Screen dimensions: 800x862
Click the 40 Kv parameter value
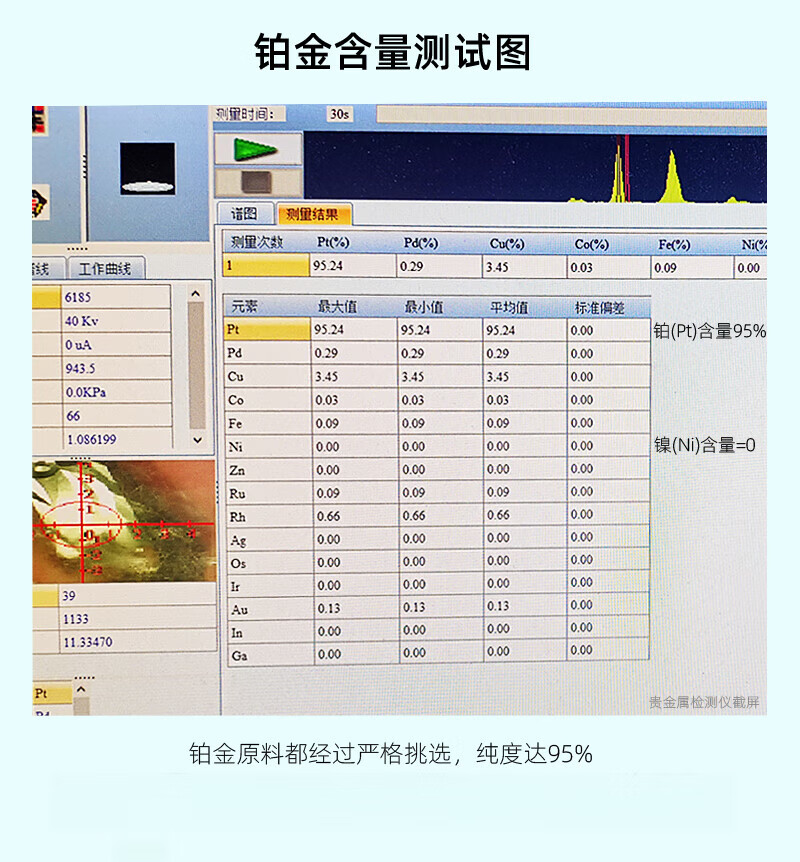[x=81, y=321]
